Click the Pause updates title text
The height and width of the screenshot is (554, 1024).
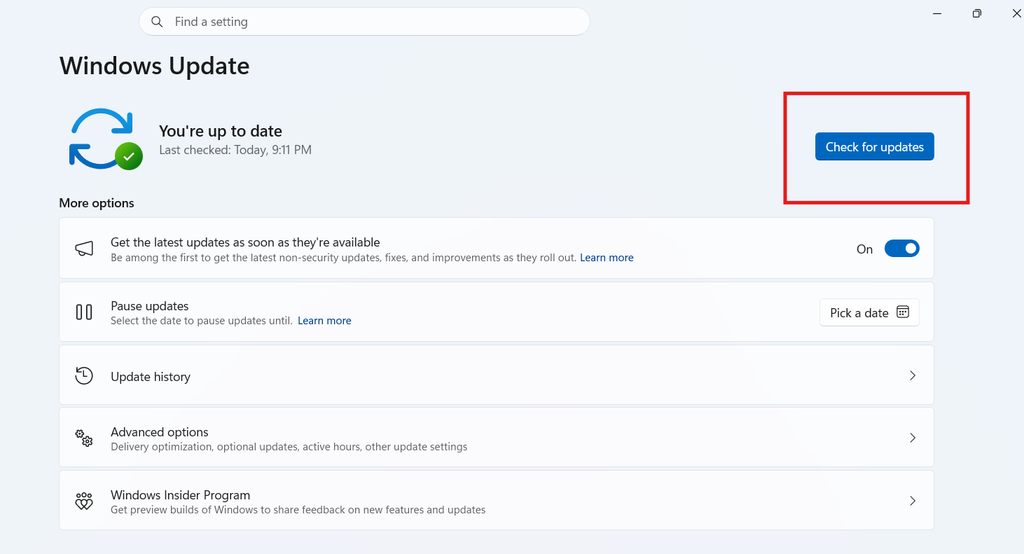tap(150, 306)
